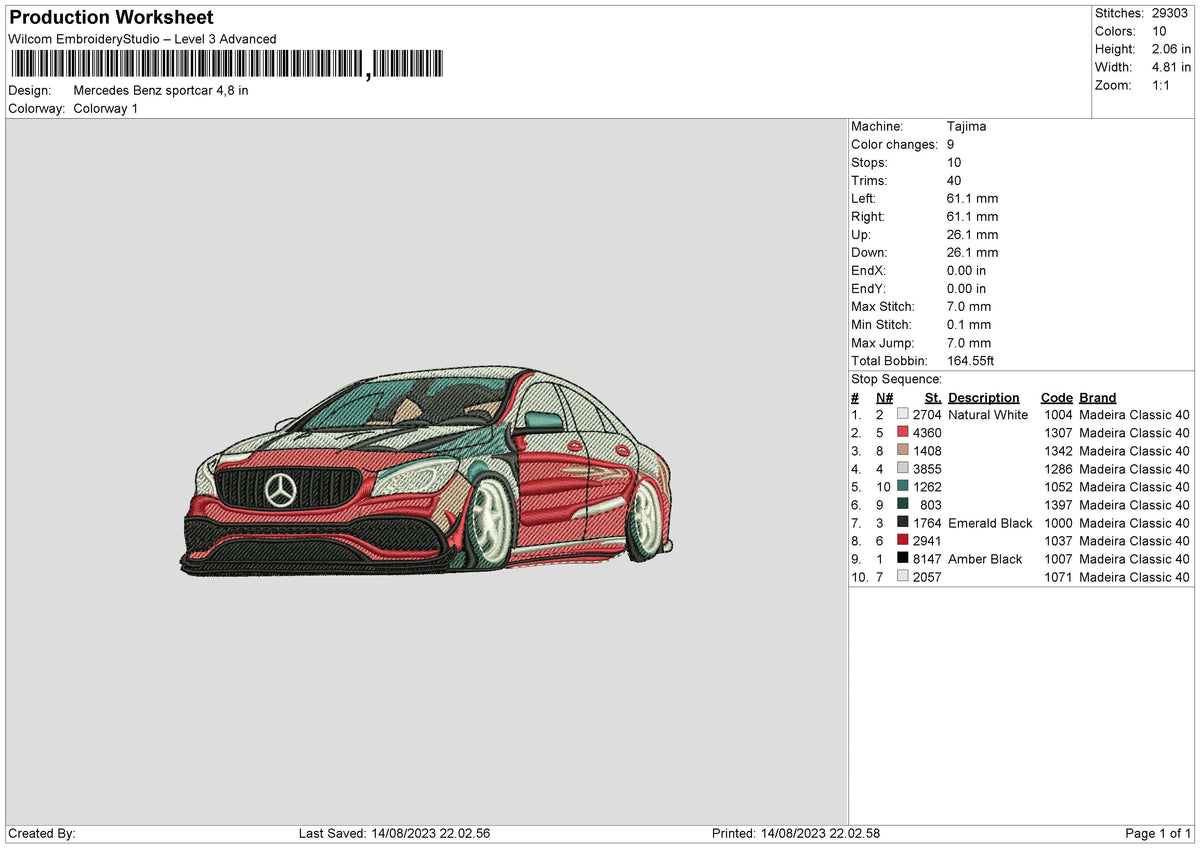Click the Brand column header
Image resolution: width=1200 pixels, height=848 pixels.
coord(1097,397)
